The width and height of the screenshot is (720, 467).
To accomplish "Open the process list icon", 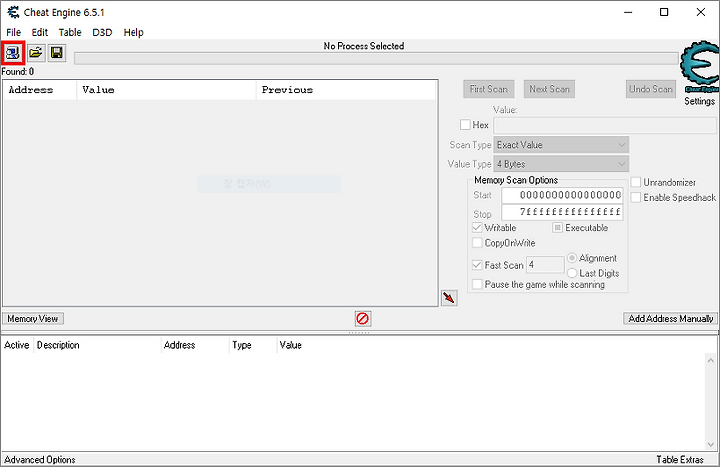I will [12, 53].
